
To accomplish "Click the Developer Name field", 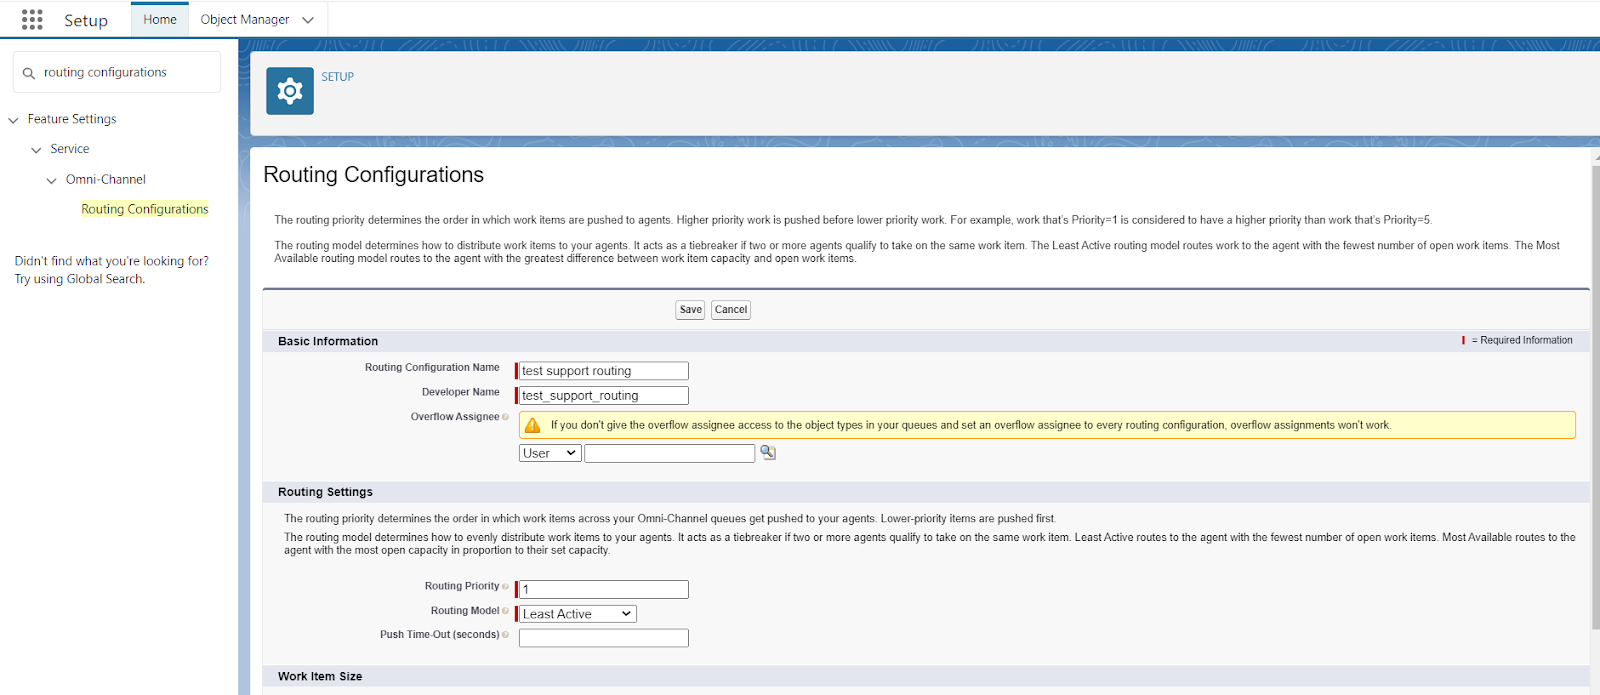I will [x=603, y=396].
